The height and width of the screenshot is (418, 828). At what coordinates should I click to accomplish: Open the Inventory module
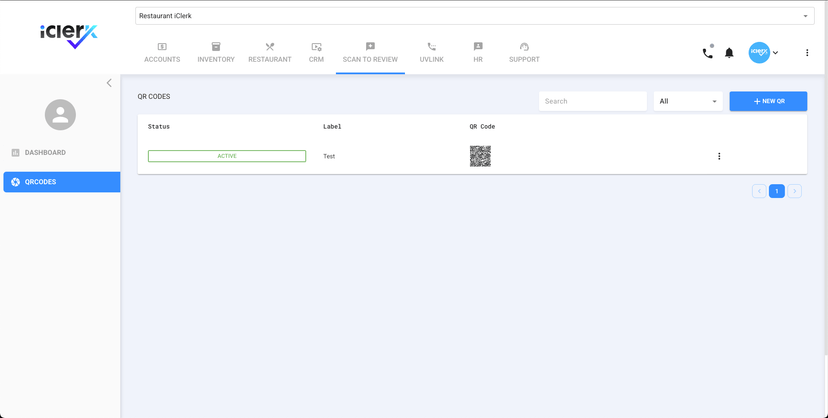click(216, 53)
